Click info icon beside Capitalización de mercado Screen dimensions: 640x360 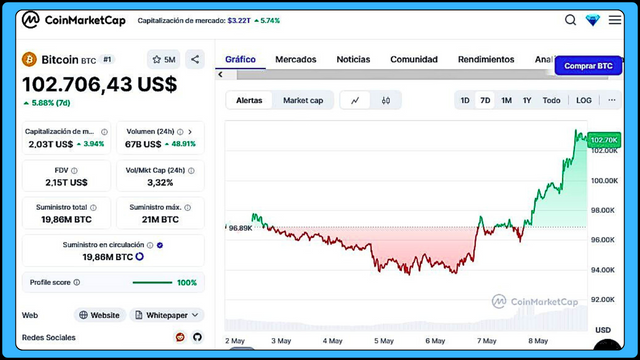(x=104, y=132)
